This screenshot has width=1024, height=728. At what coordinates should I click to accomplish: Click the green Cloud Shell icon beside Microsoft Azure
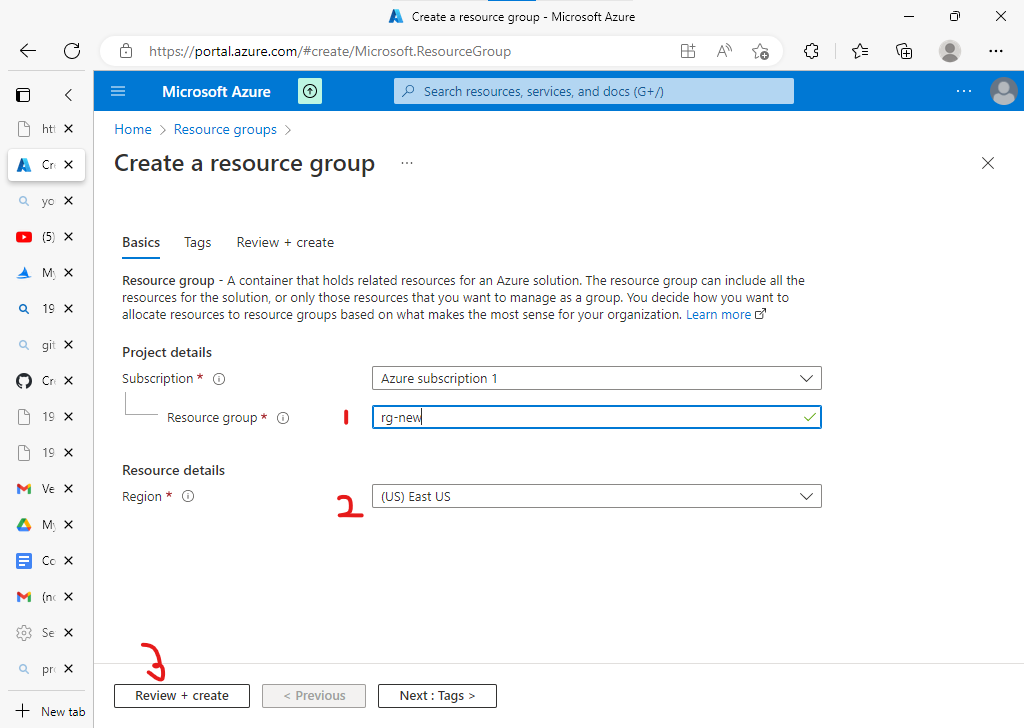coord(310,91)
